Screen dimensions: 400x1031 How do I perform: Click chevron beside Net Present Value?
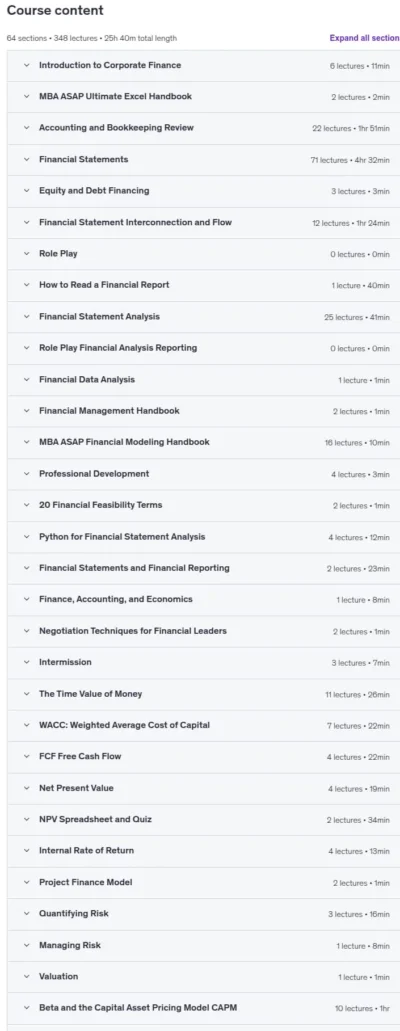point(26,788)
